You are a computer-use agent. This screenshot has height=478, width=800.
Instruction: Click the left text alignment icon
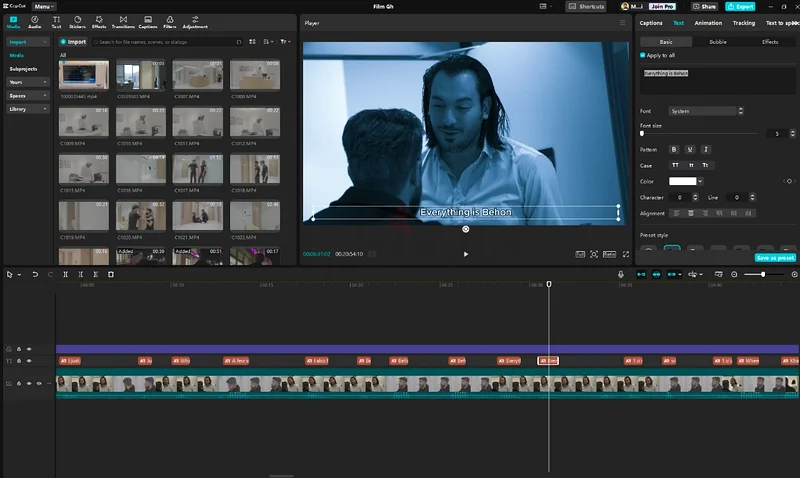click(677, 213)
